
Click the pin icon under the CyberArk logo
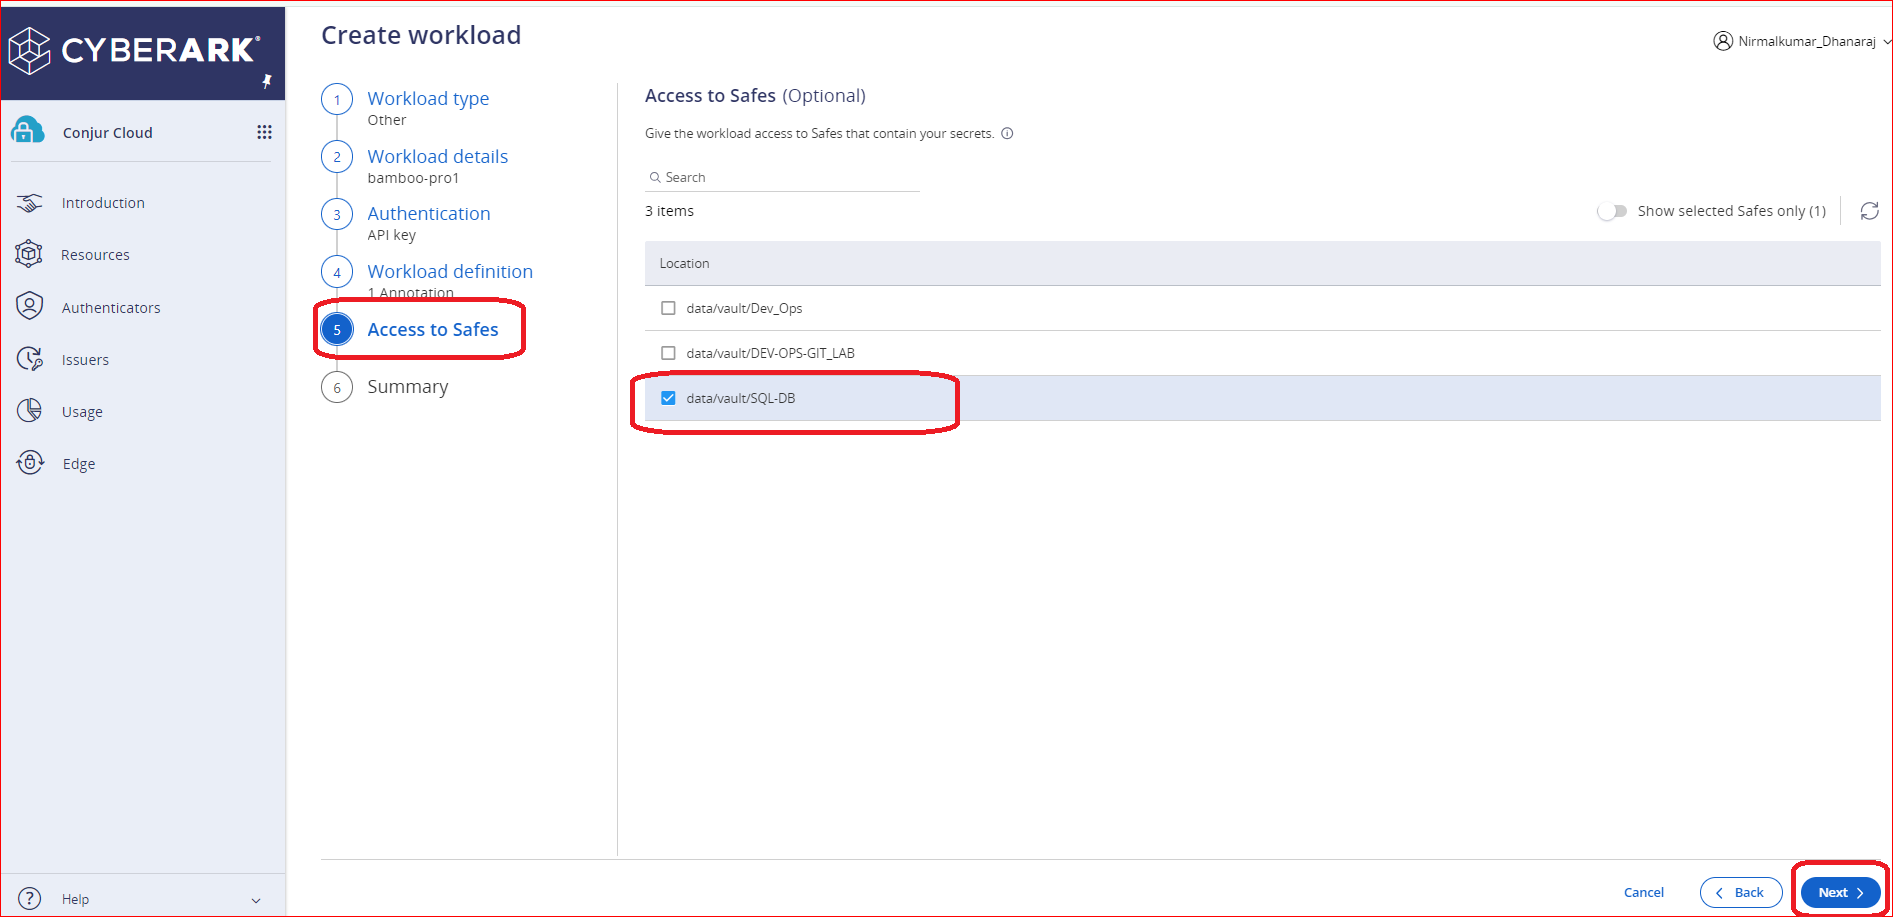pos(267,82)
